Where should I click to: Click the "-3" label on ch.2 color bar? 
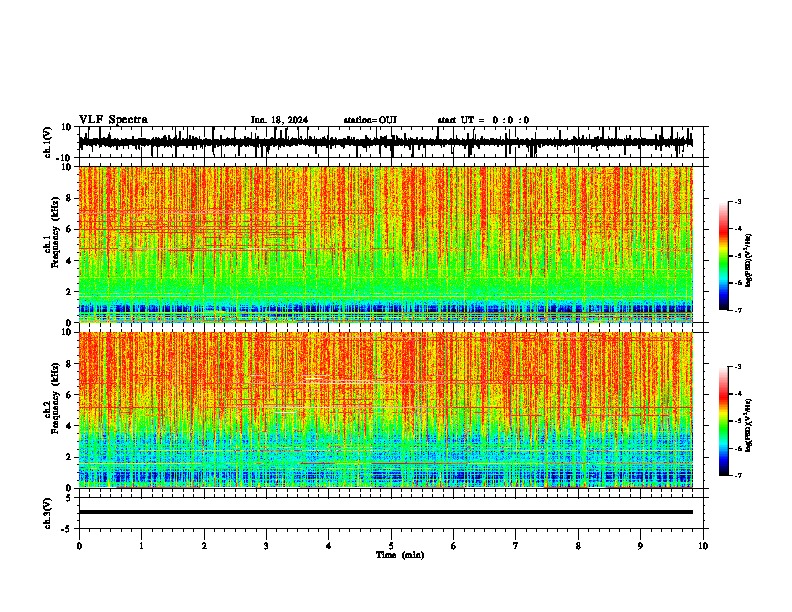pos(737,367)
